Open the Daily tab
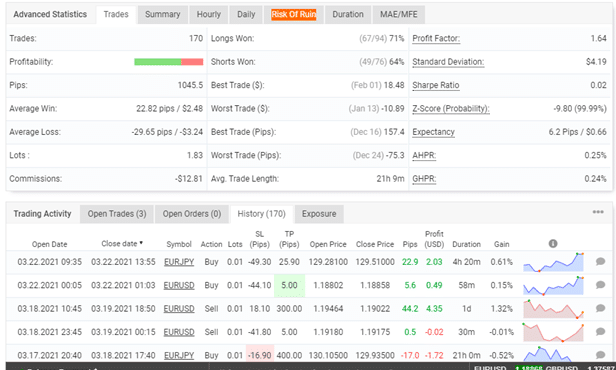 (246, 15)
